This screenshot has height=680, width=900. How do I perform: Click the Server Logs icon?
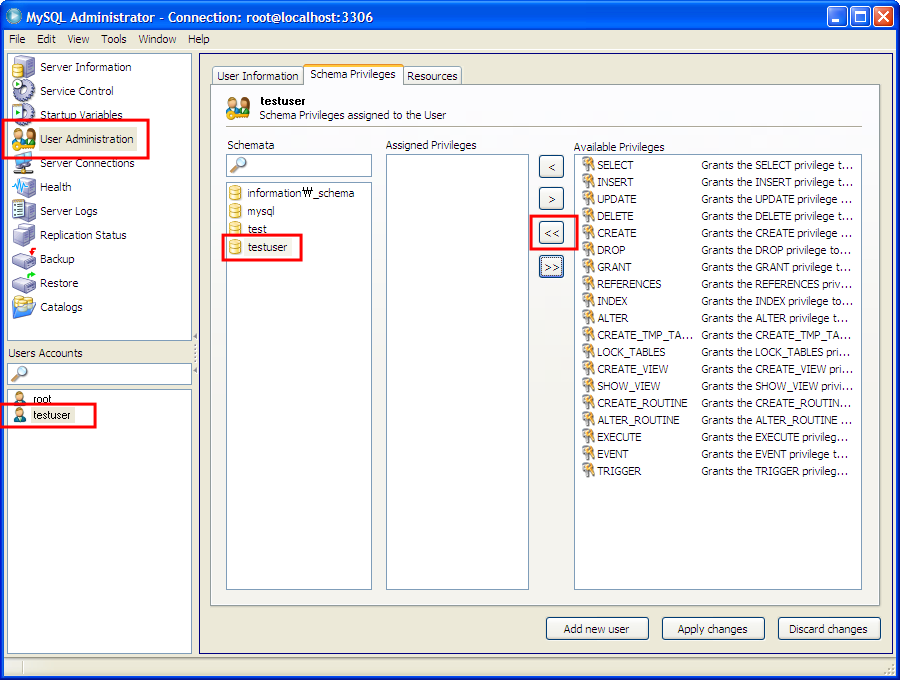(x=24, y=211)
